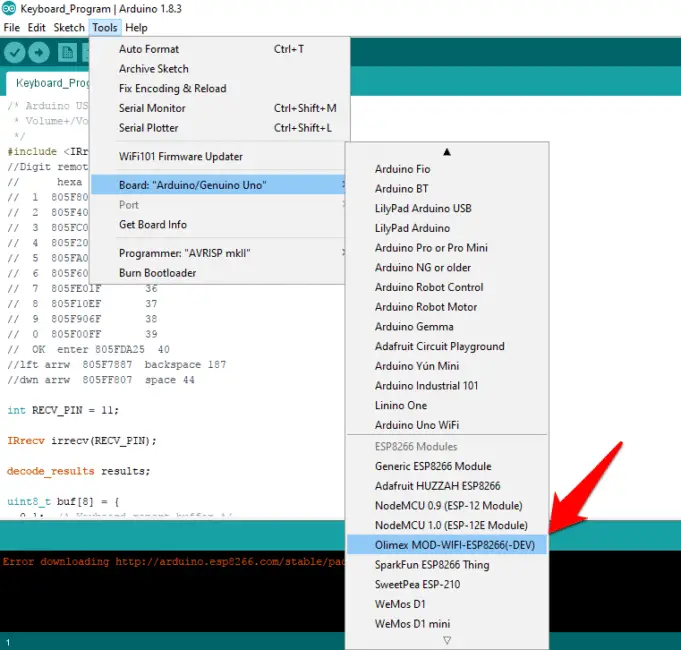The width and height of the screenshot is (681, 650).
Task: Open the Sketch menu
Action: click(x=69, y=27)
